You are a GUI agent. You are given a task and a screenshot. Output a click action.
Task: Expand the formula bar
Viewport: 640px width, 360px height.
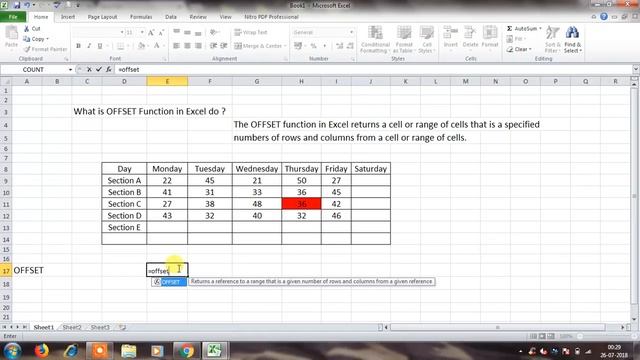(x=636, y=69)
